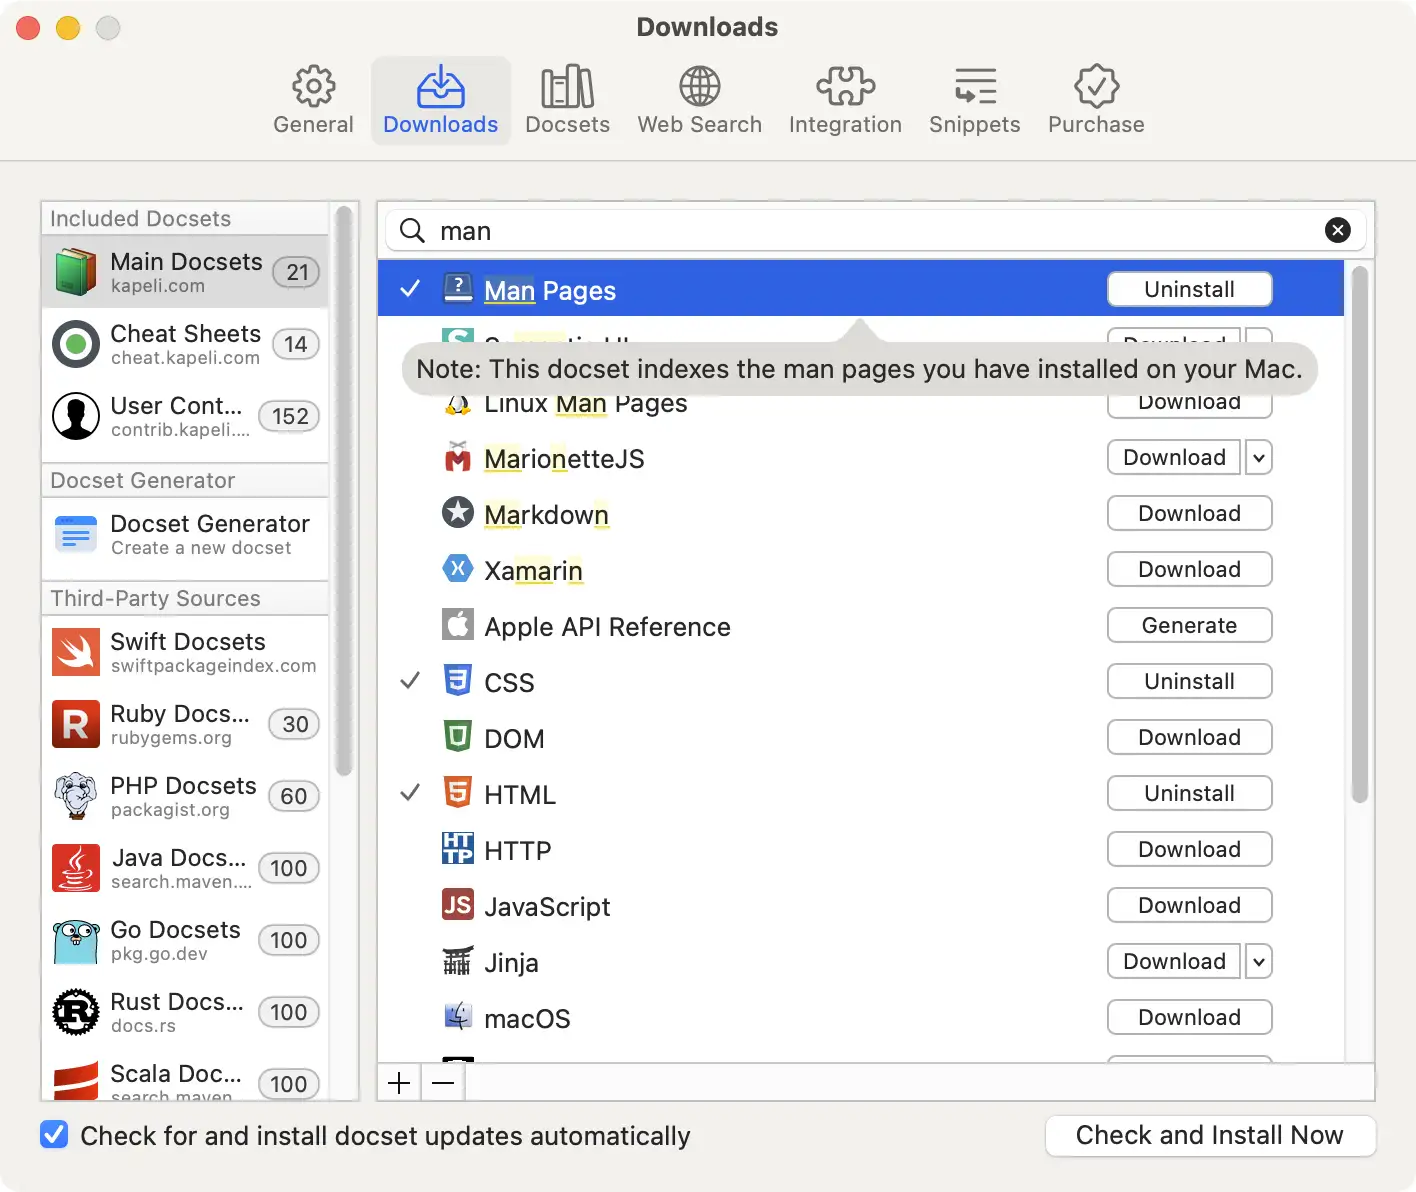Clear the search field text
The height and width of the screenshot is (1192, 1416).
click(1337, 231)
